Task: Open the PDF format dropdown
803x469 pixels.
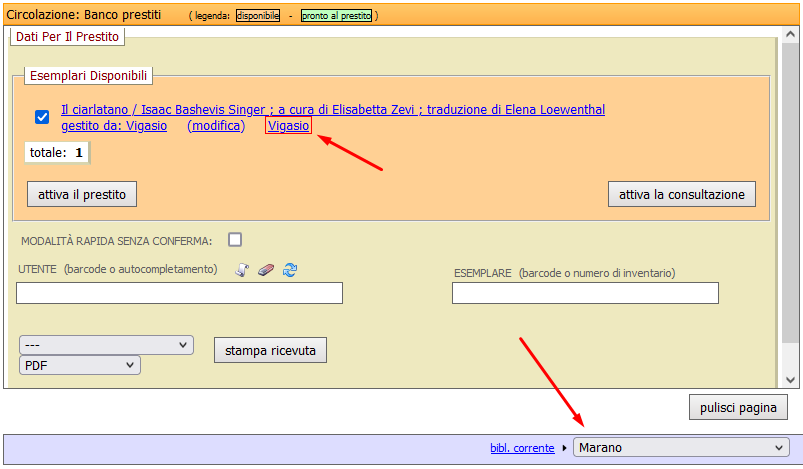Action: pos(80,366)
